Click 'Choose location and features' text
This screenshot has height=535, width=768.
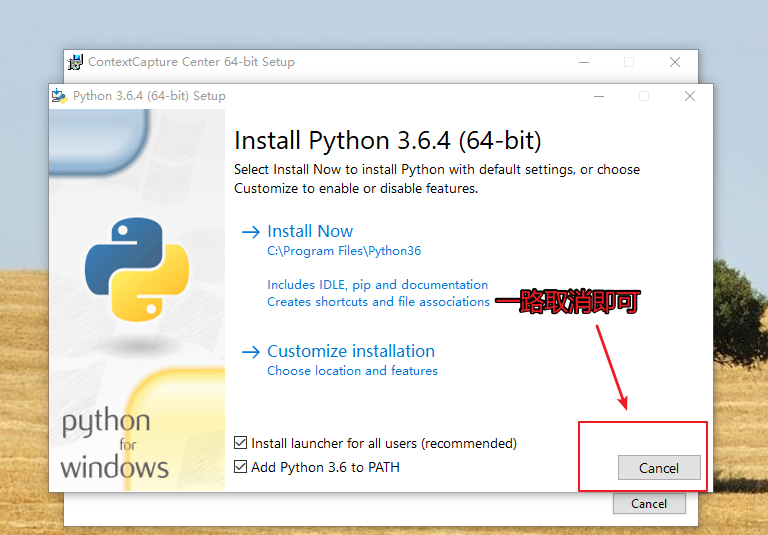click(352, 371)
